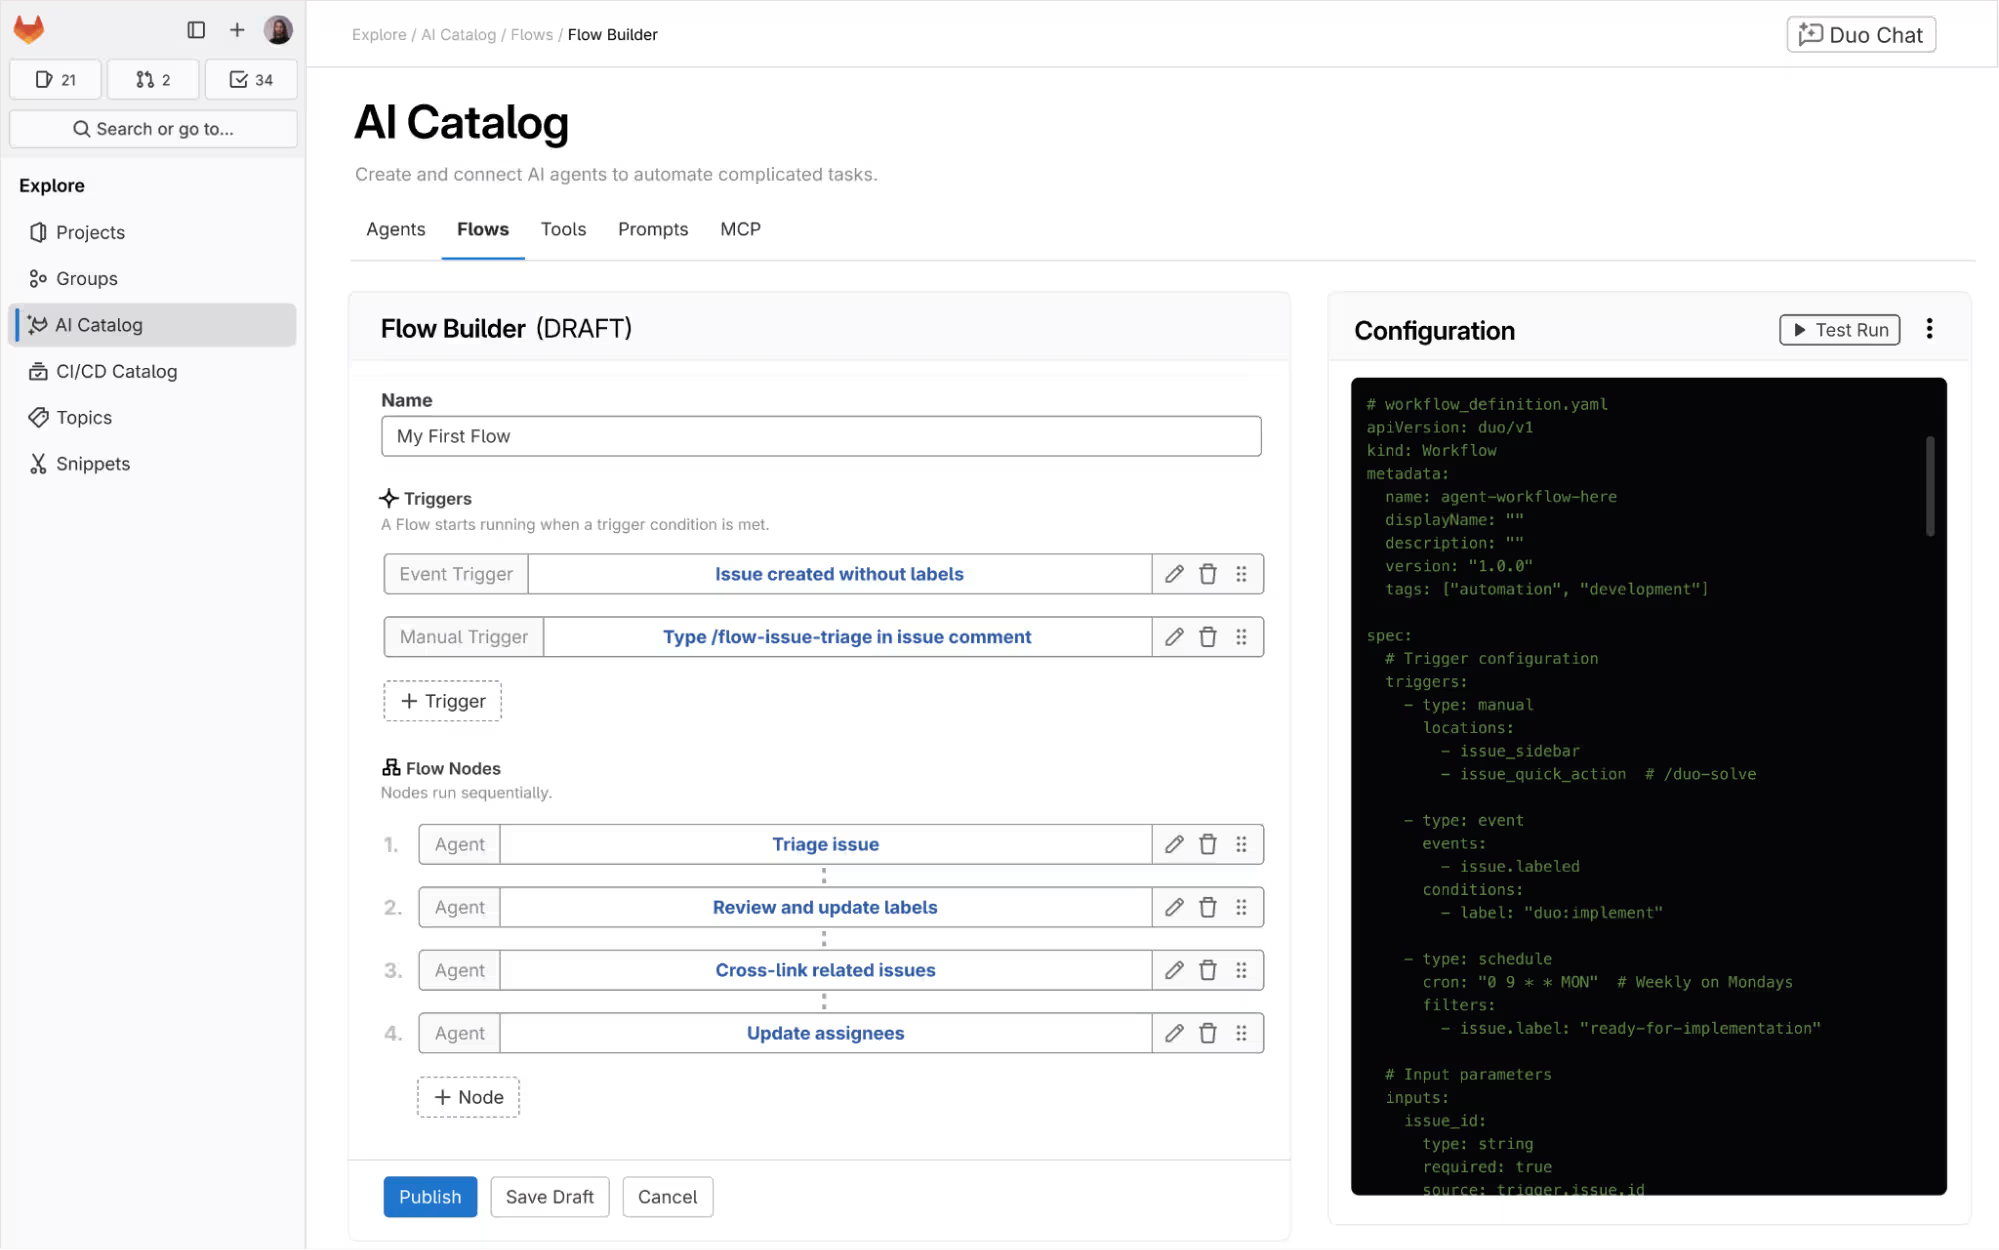1999x1250 pixels.
Task: Open the user avatar menu
Action: (278, 30)
